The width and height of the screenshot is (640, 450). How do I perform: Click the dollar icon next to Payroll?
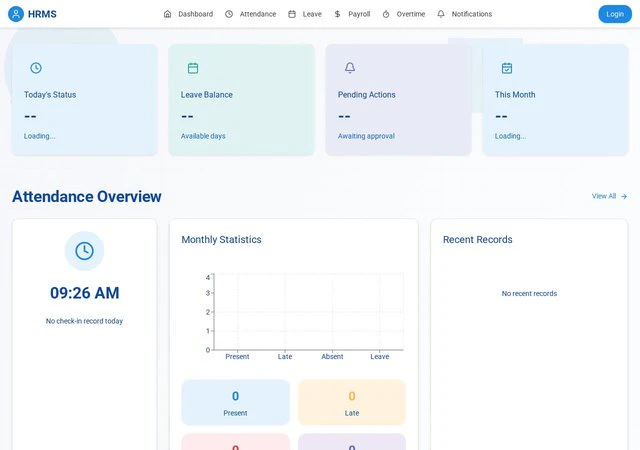[x=338, y=14]
